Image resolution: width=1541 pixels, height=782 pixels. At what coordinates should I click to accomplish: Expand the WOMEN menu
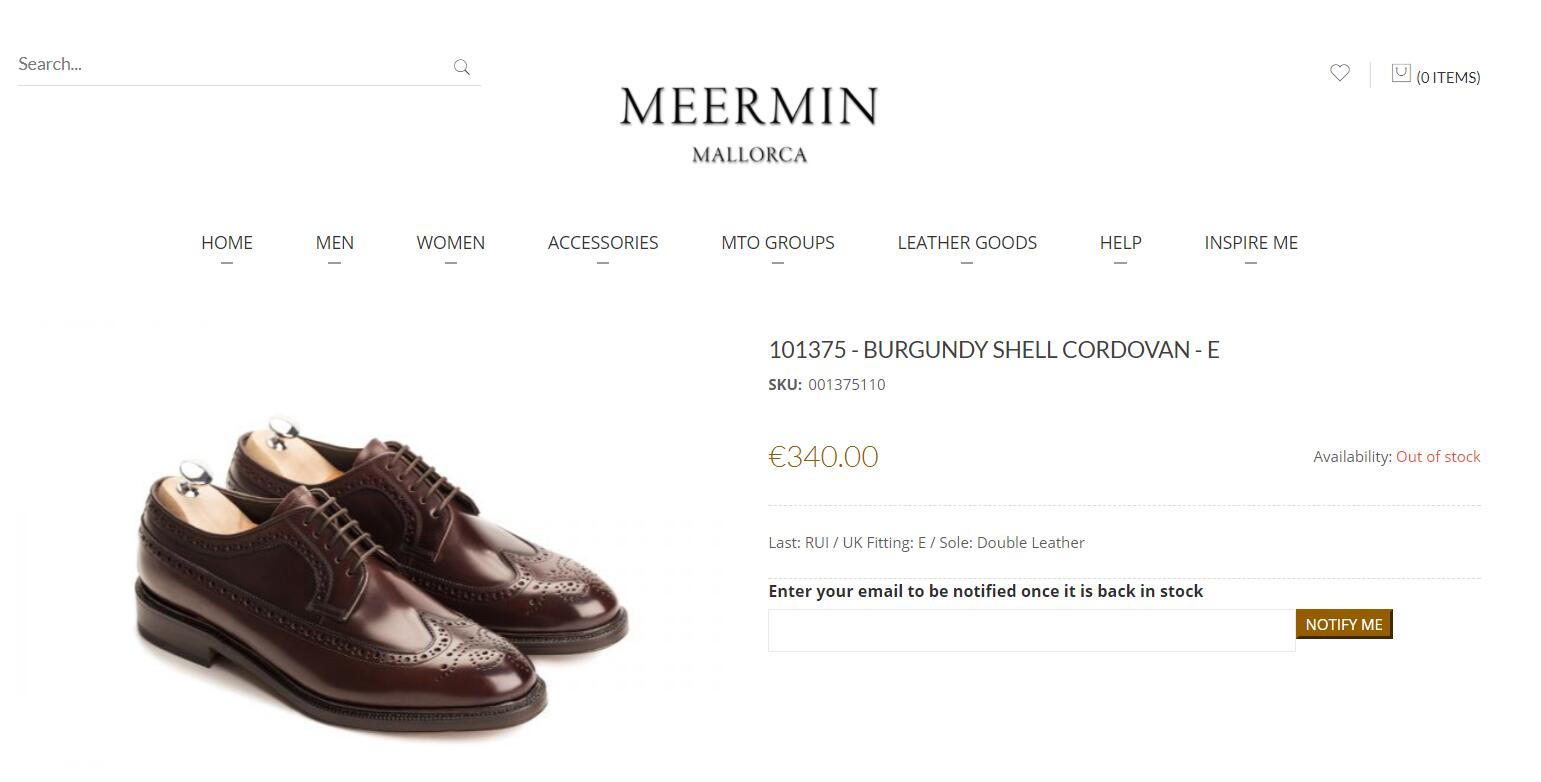(x=451, y=243)
